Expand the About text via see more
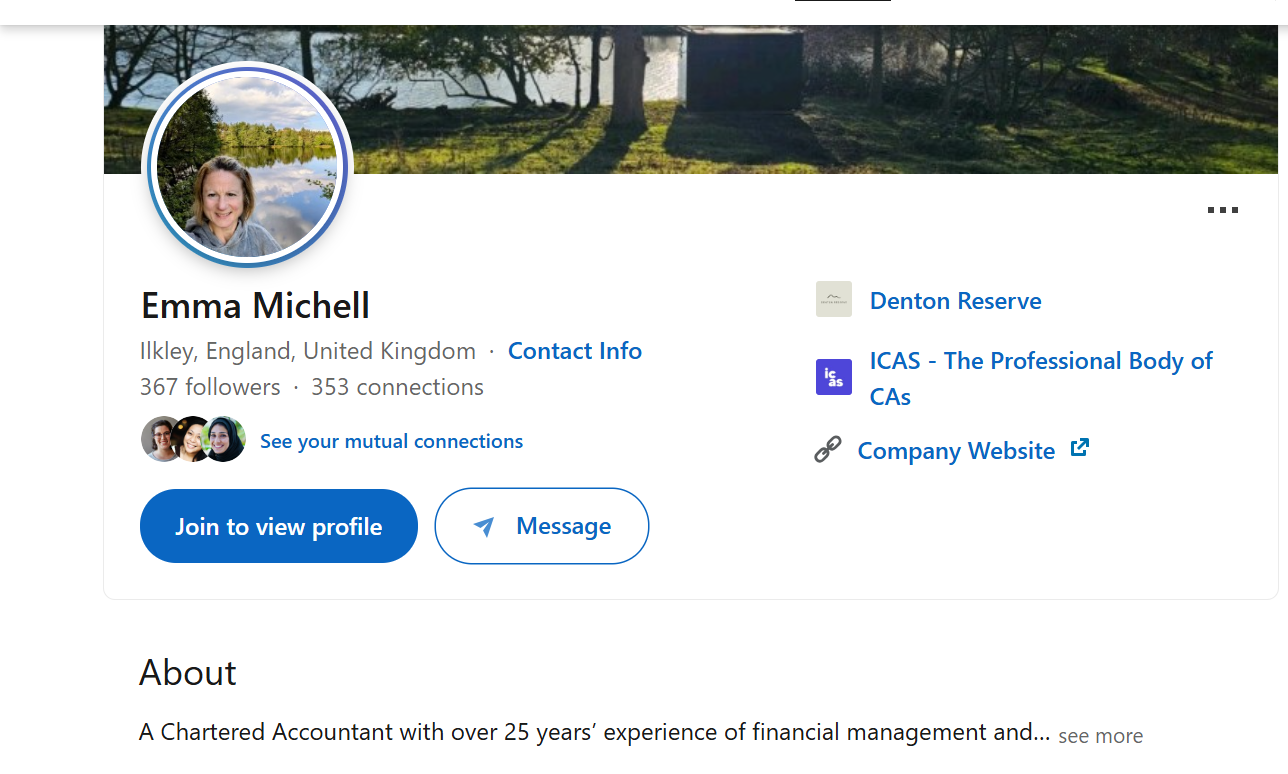Viewport: 1288px width, 774px height. pyautogui.click(x=1099, y=735)
